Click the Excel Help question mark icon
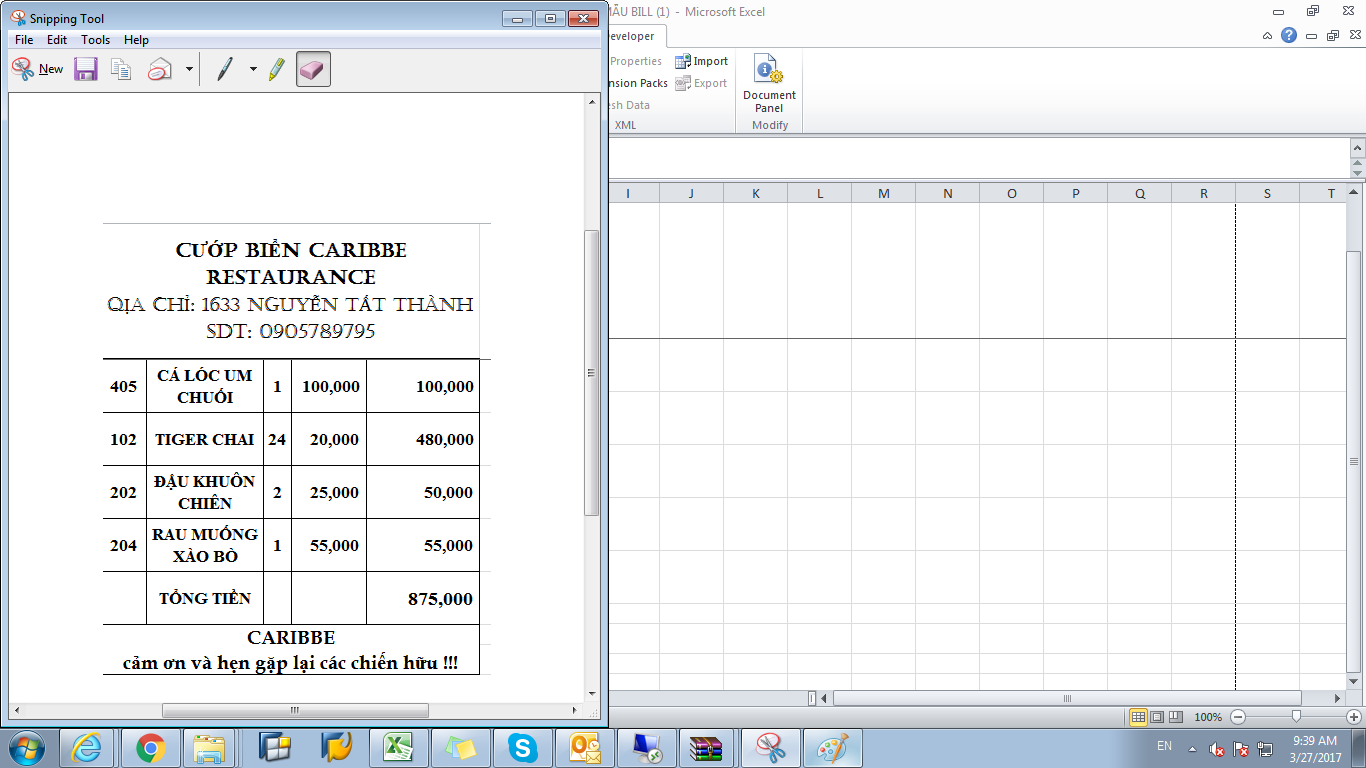The image size is (1366, 768). point(1289,35)
